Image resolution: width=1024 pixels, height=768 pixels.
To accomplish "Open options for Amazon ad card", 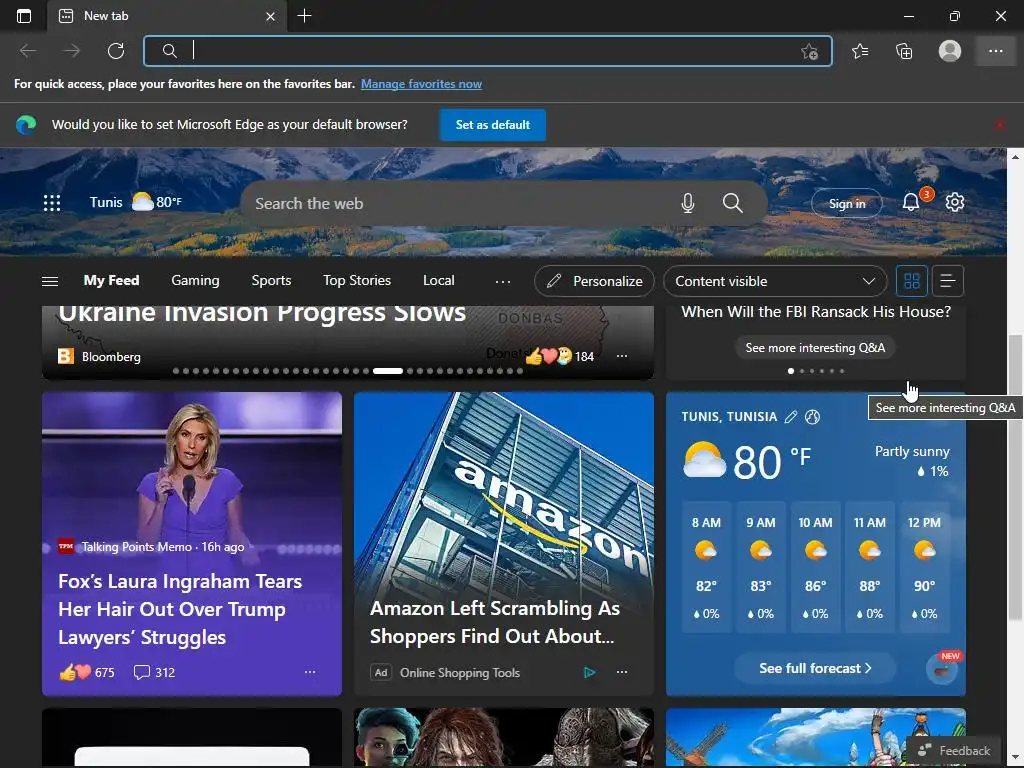I will click(622, 672).
